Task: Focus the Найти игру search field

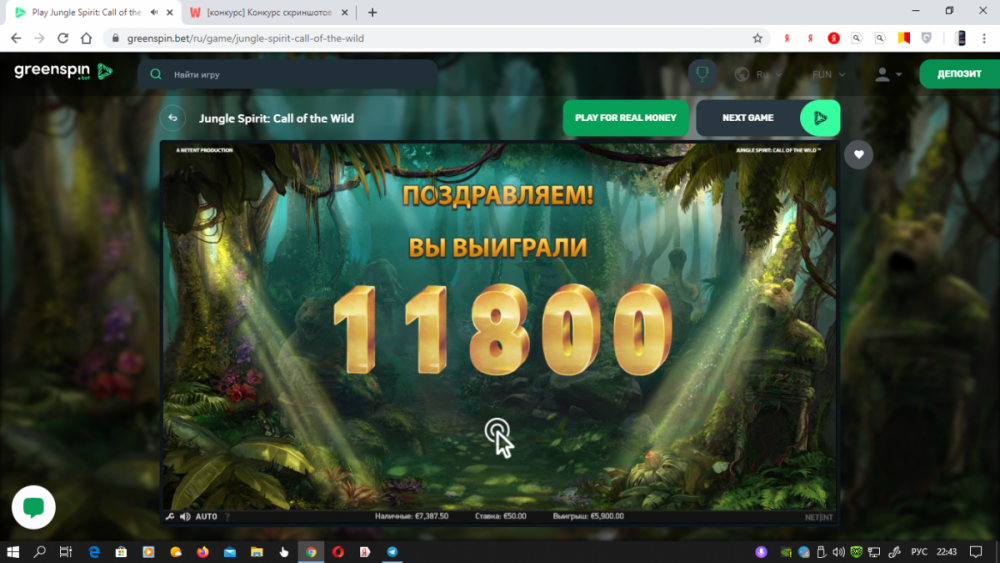Action: (x=288, y=75)
